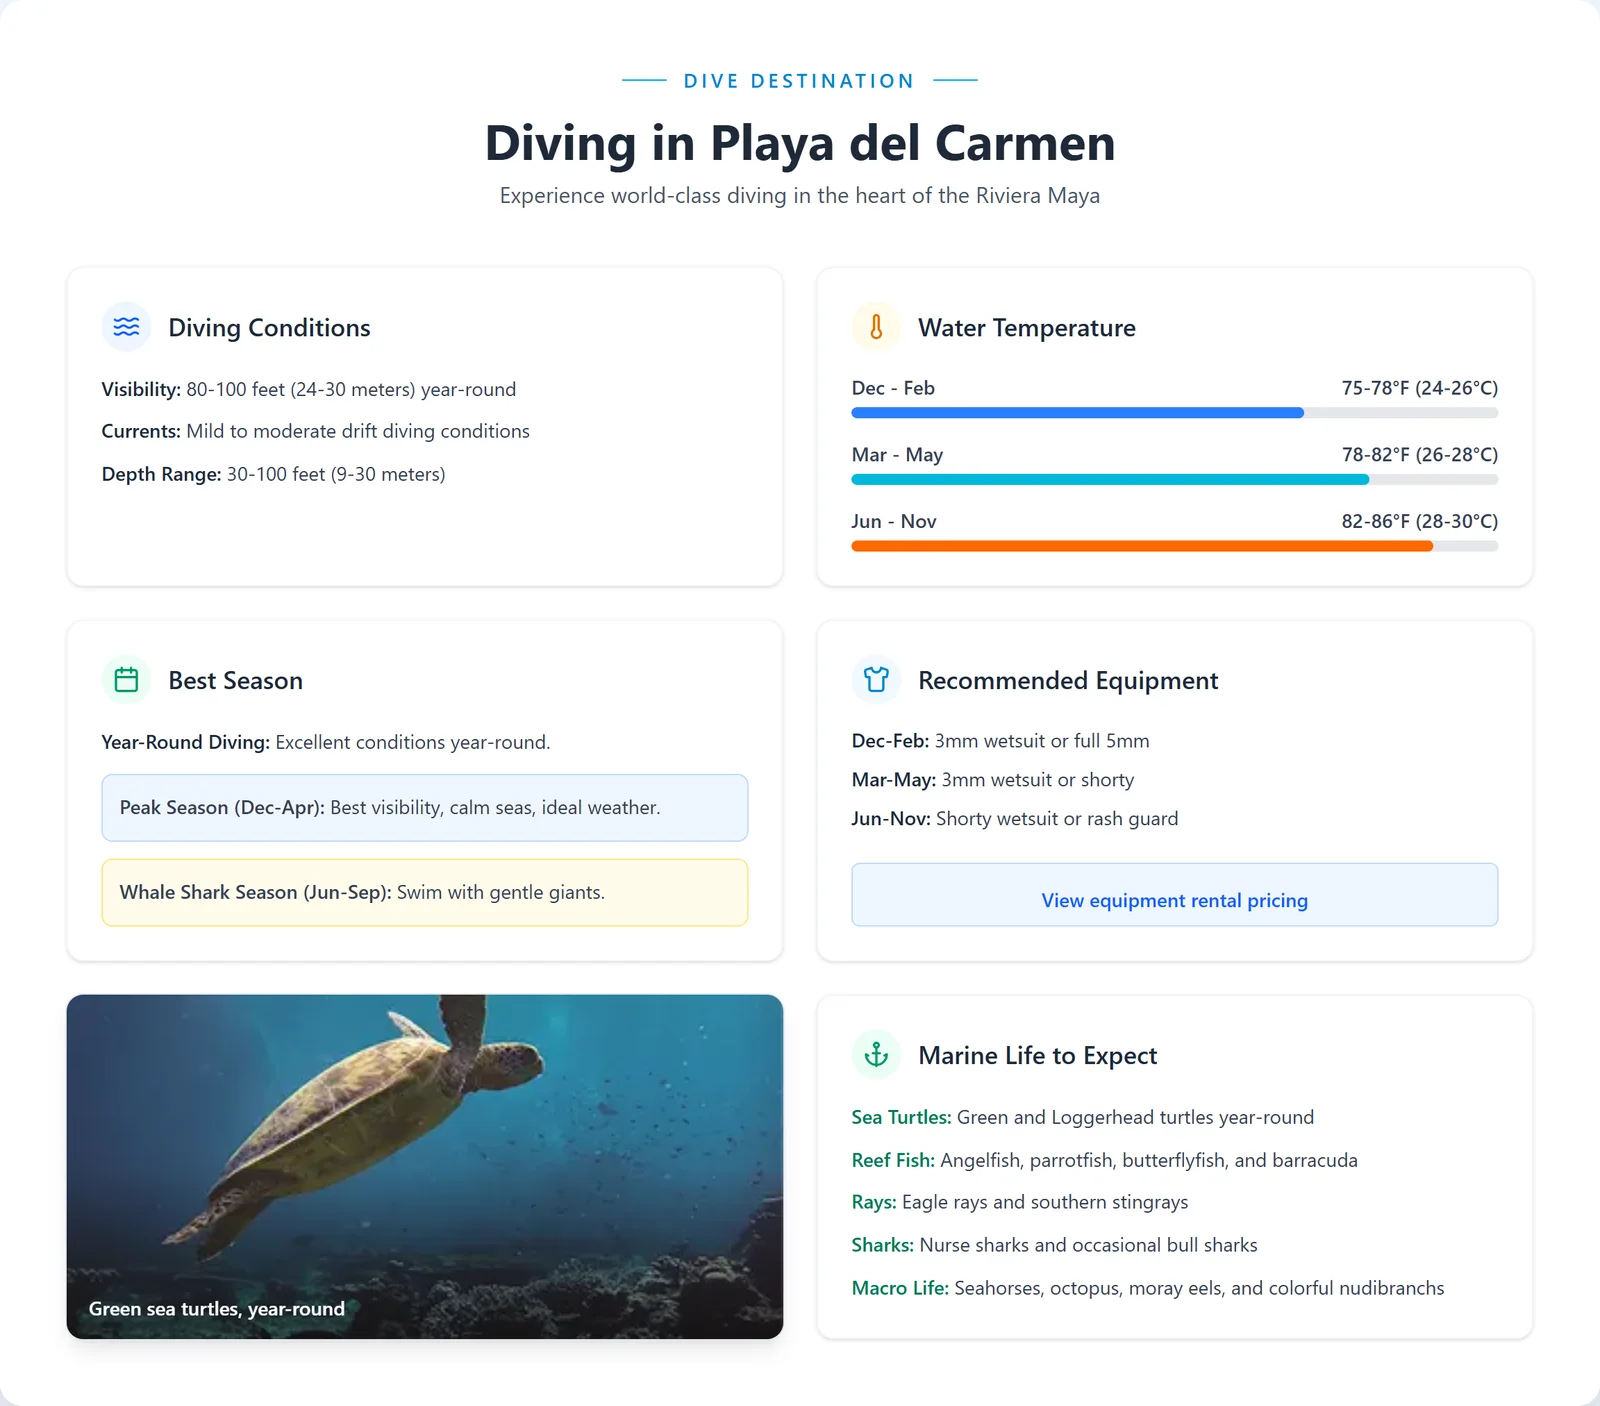Select the Peak Season (Dec-Apr) info box
Viewport: 1600px width, 1406px height.
pyautogui.click(x=425, y=808)
